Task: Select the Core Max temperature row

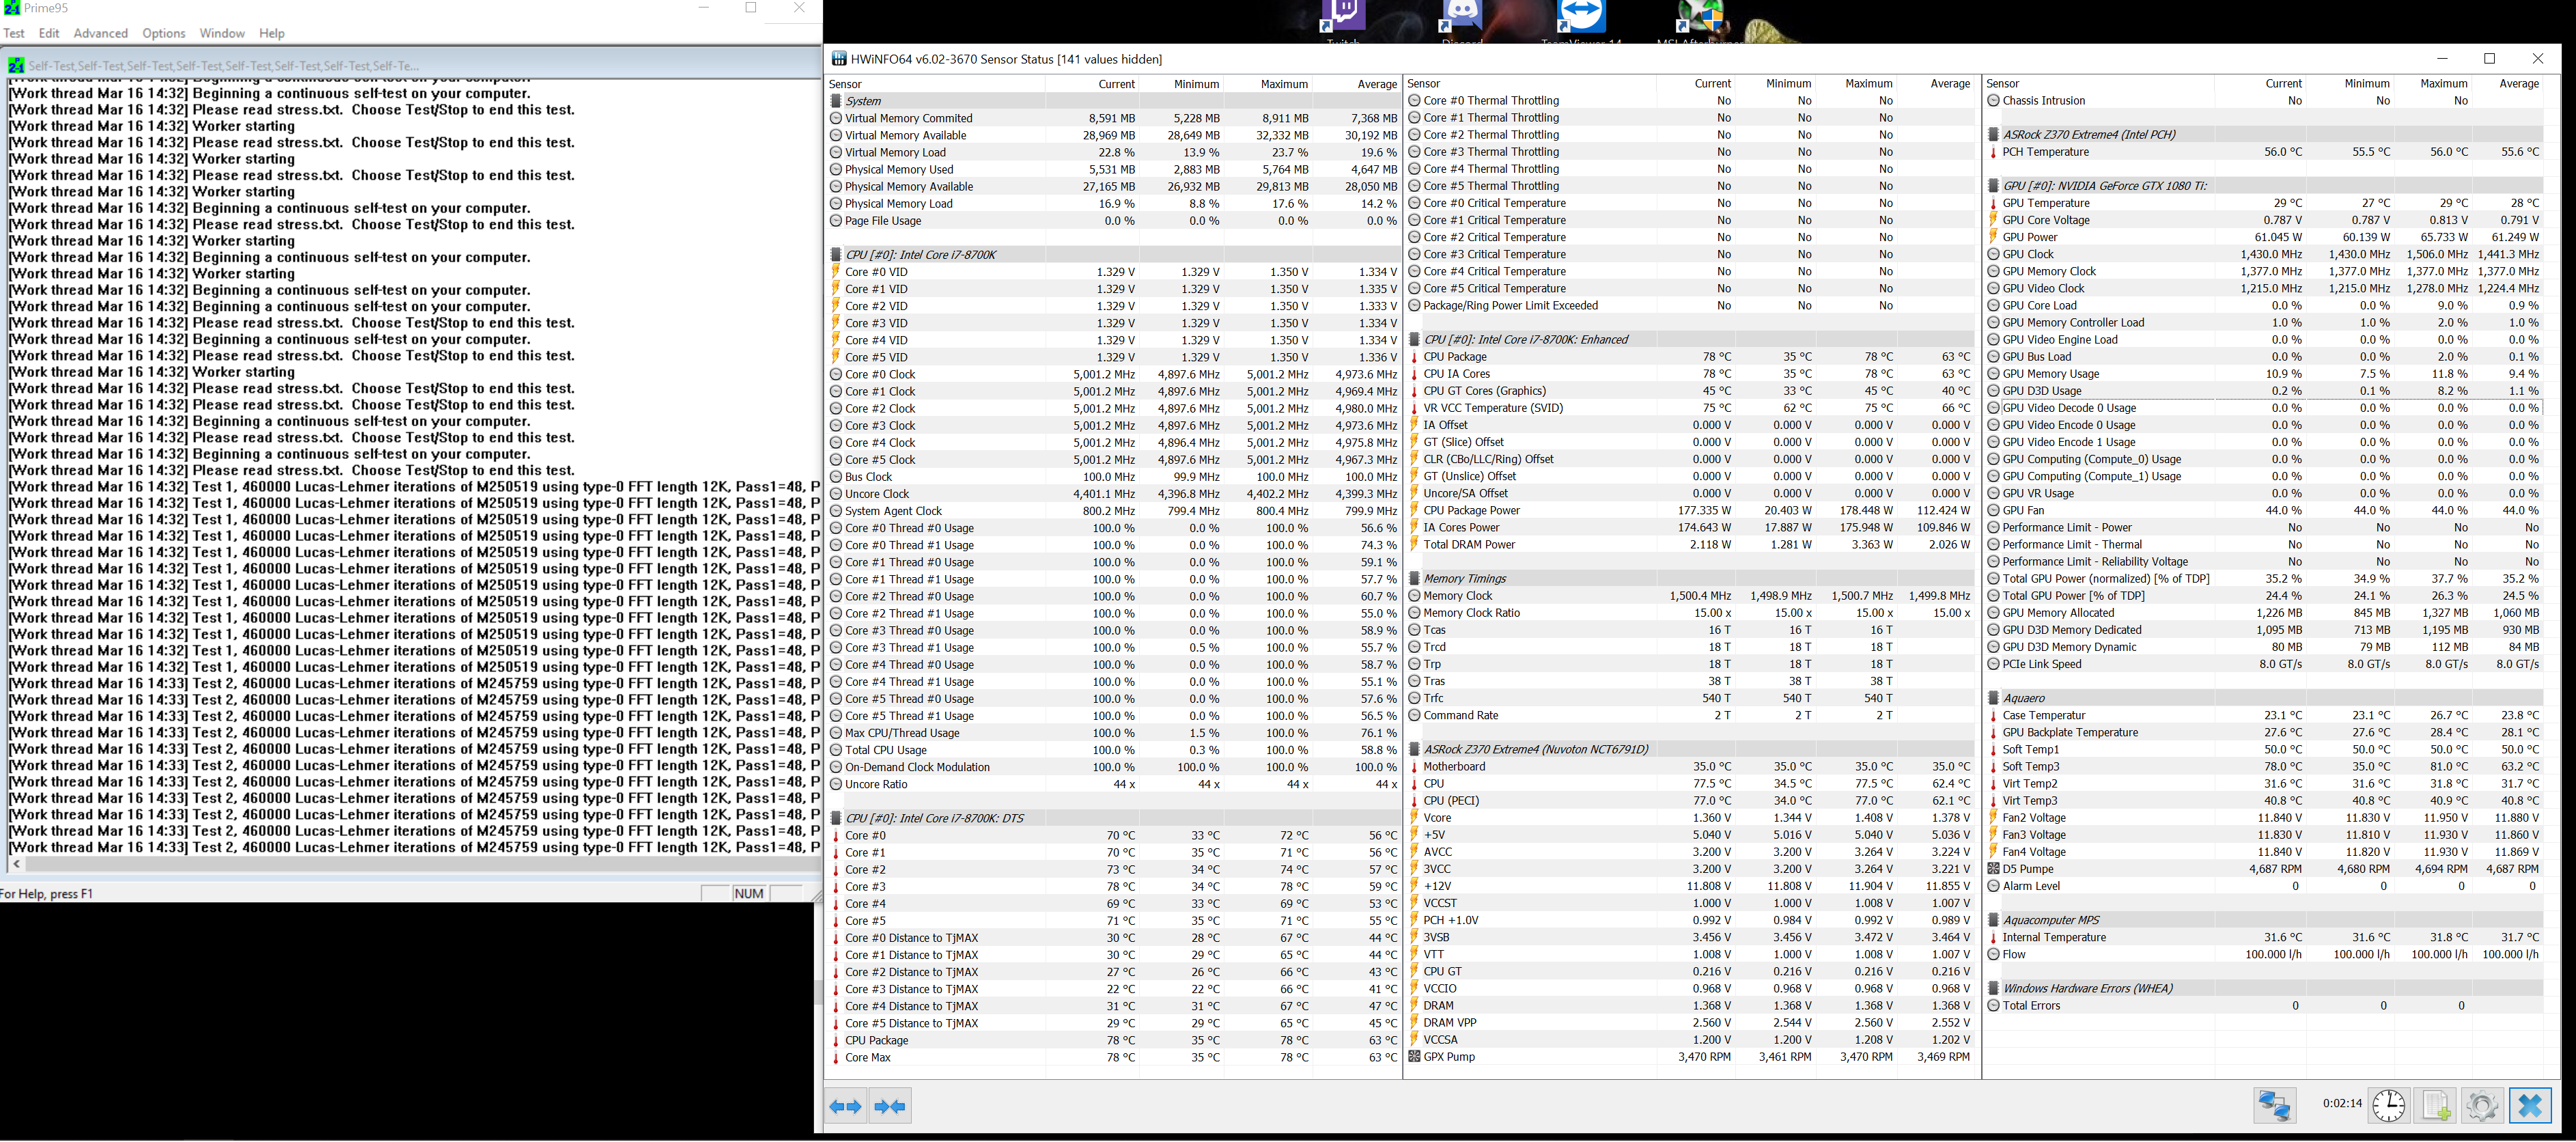Action: [x=1113, y=1057]
